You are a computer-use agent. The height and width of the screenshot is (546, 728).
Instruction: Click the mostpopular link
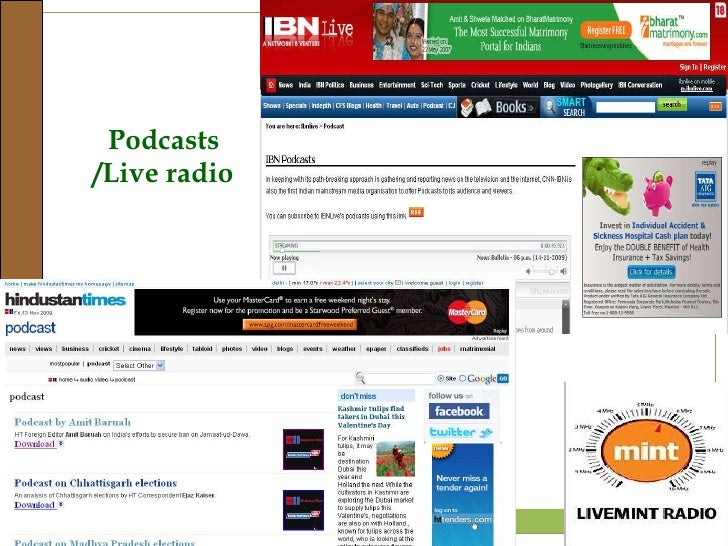coord(65,364)
